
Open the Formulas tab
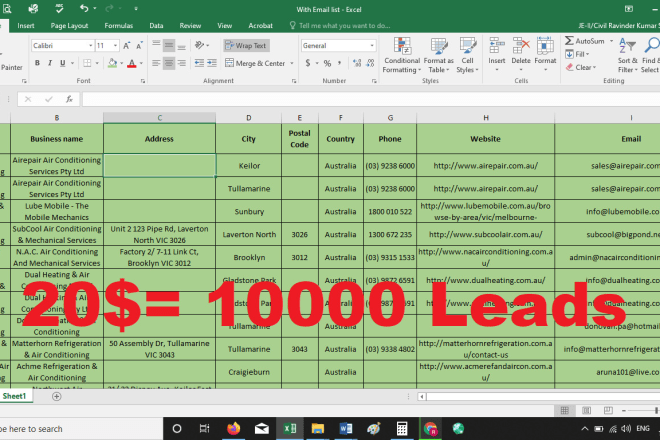tap(119, 26)
